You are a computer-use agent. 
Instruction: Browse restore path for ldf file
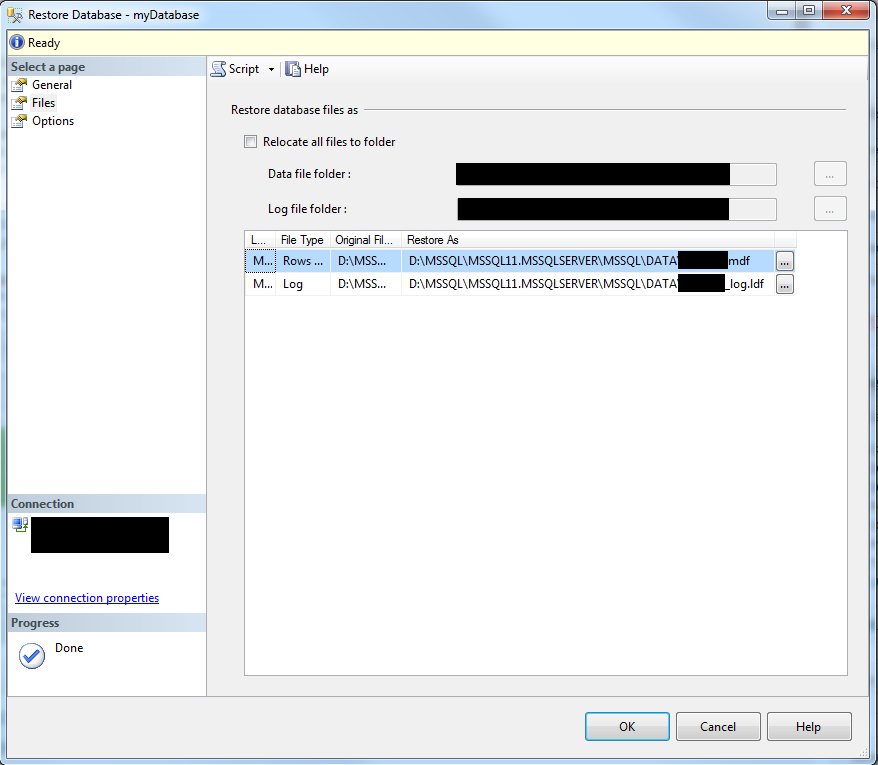pyautogui.click(x=784, y=284)
